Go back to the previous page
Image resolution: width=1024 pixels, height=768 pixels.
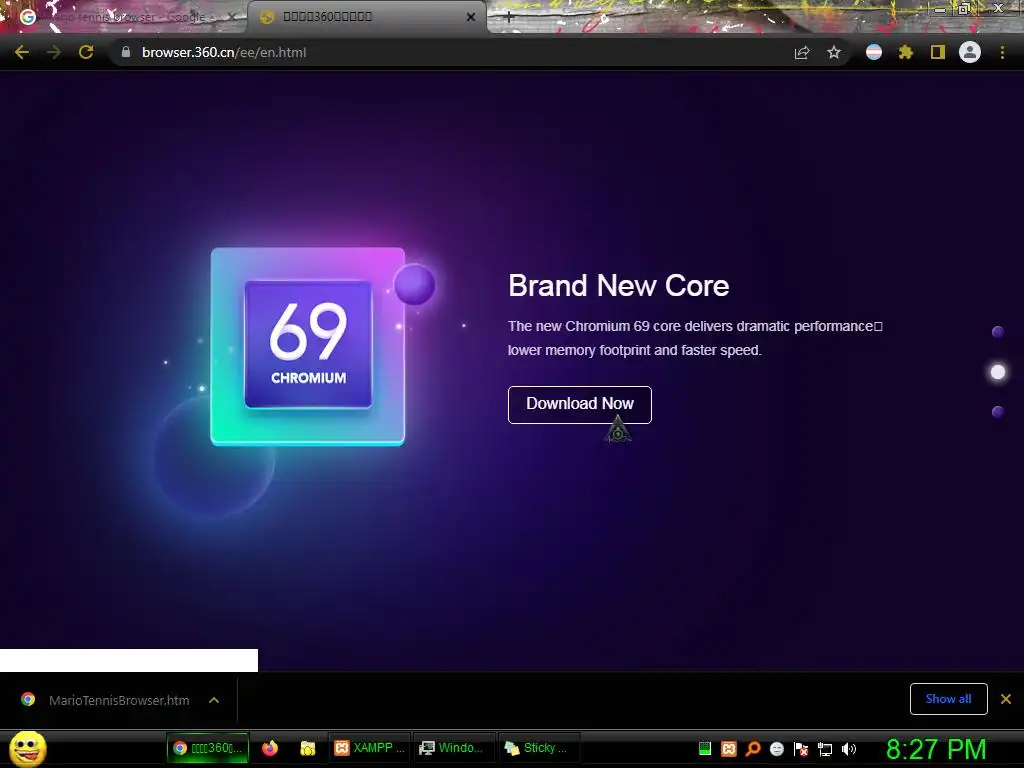click(22, 52)
